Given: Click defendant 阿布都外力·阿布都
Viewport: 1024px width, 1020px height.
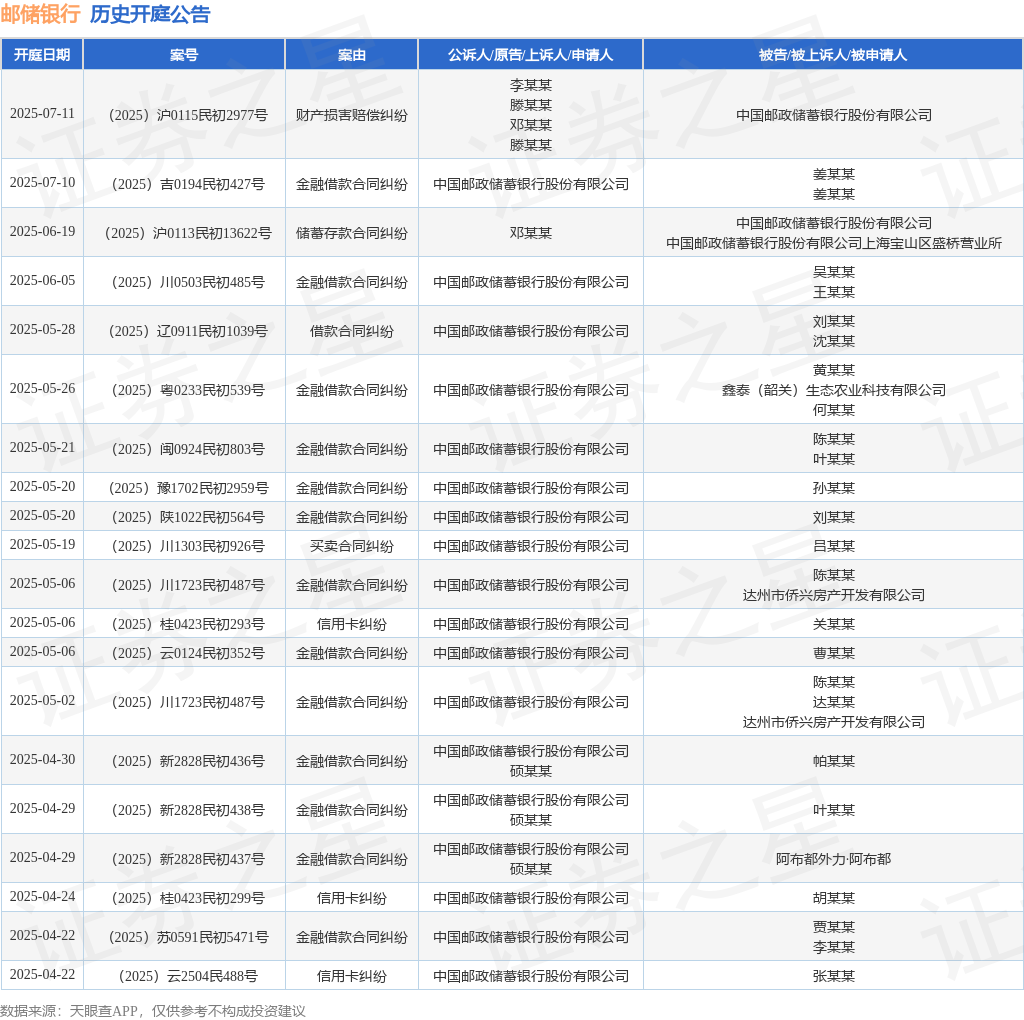Looking at the screenshot, I should tap(834, 859).
